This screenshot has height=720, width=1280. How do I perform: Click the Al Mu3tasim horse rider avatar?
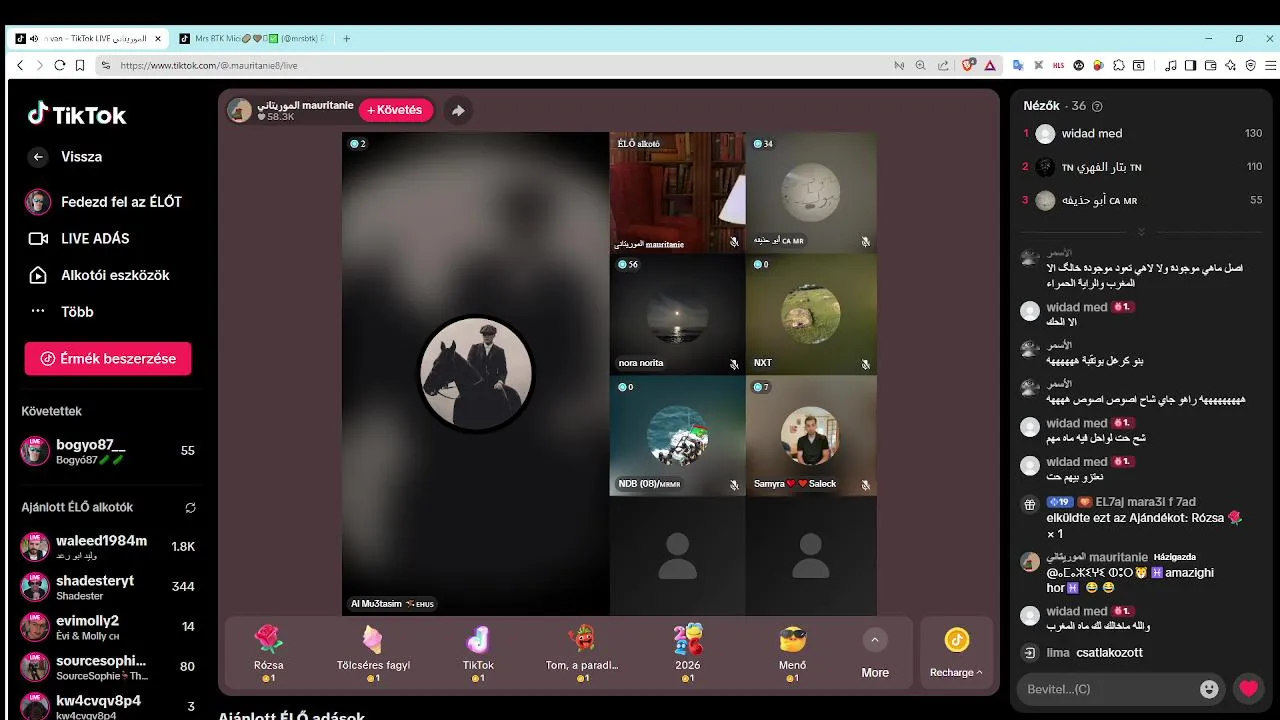point(476,373)
